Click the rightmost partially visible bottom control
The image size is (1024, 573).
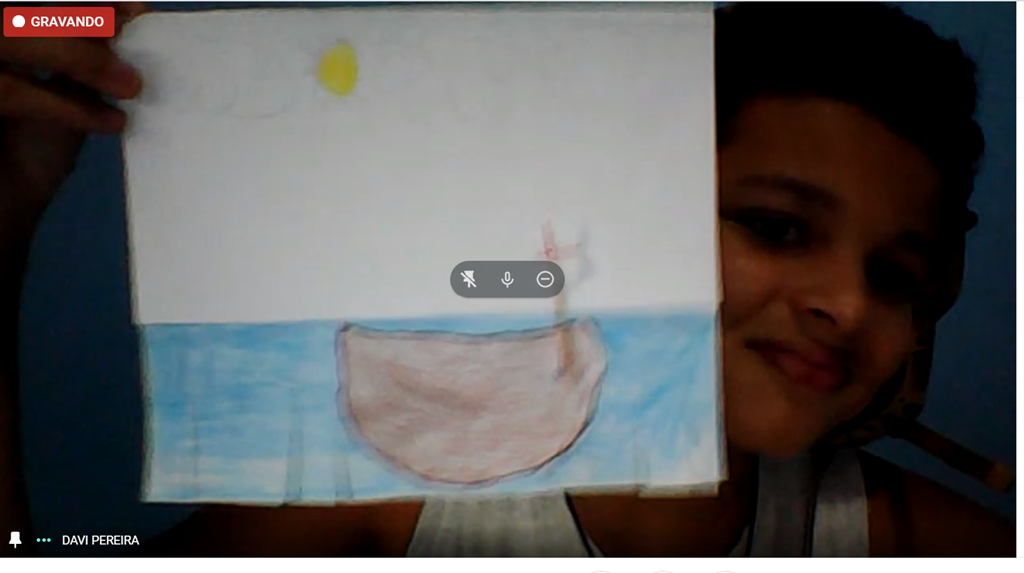tap(724, 571)
